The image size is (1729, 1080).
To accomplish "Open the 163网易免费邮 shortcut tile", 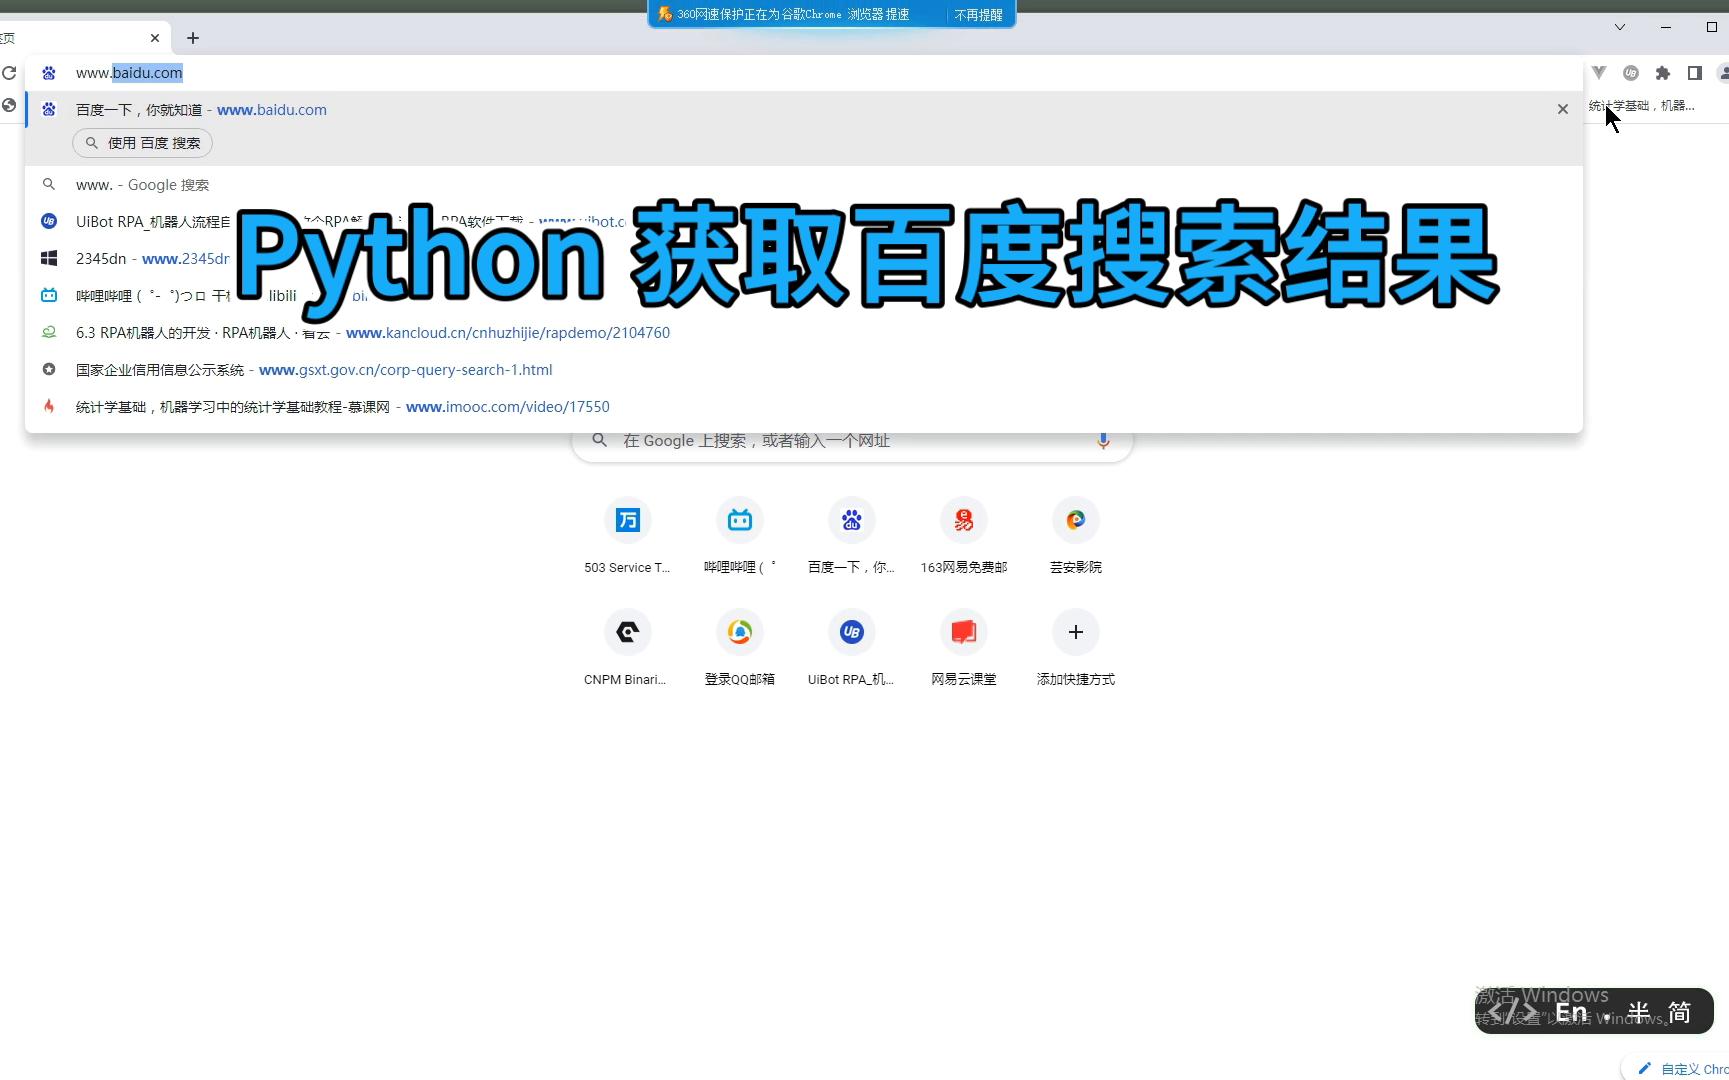I will pos(963,536).
